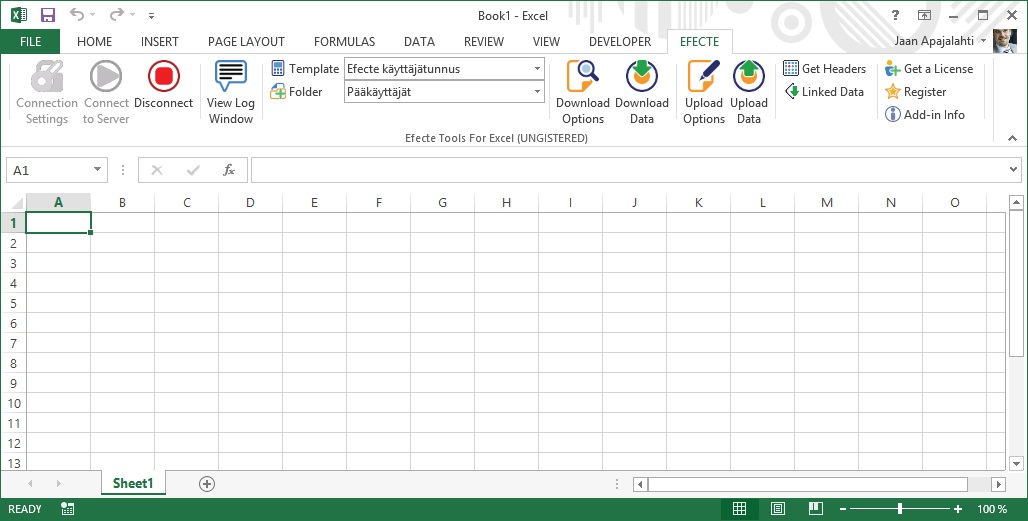Click the zoom slider handle
The image size is (1028, 521).
click(x=900, y=509)
